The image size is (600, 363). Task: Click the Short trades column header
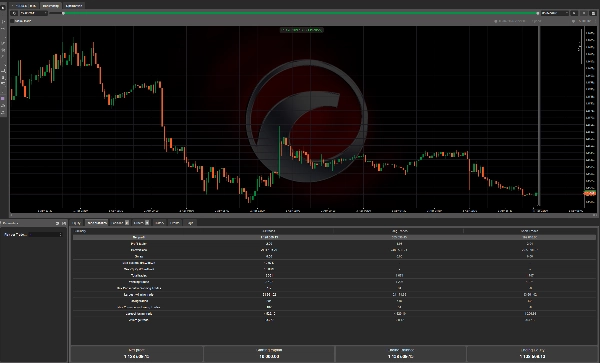[x=530, y=231]
